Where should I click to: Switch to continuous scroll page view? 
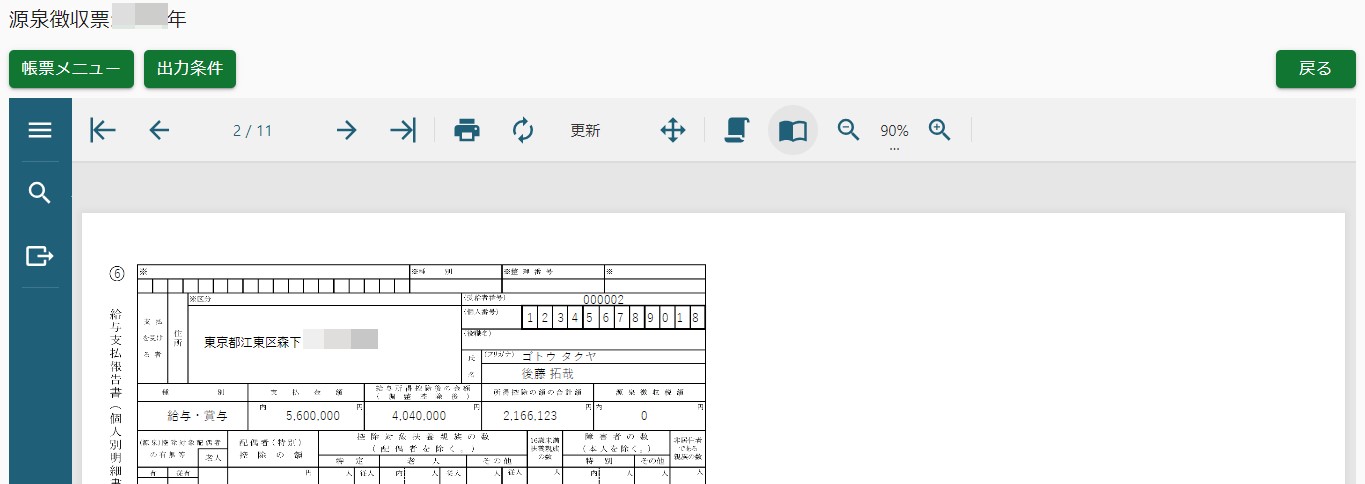click(x=737, y=130)
